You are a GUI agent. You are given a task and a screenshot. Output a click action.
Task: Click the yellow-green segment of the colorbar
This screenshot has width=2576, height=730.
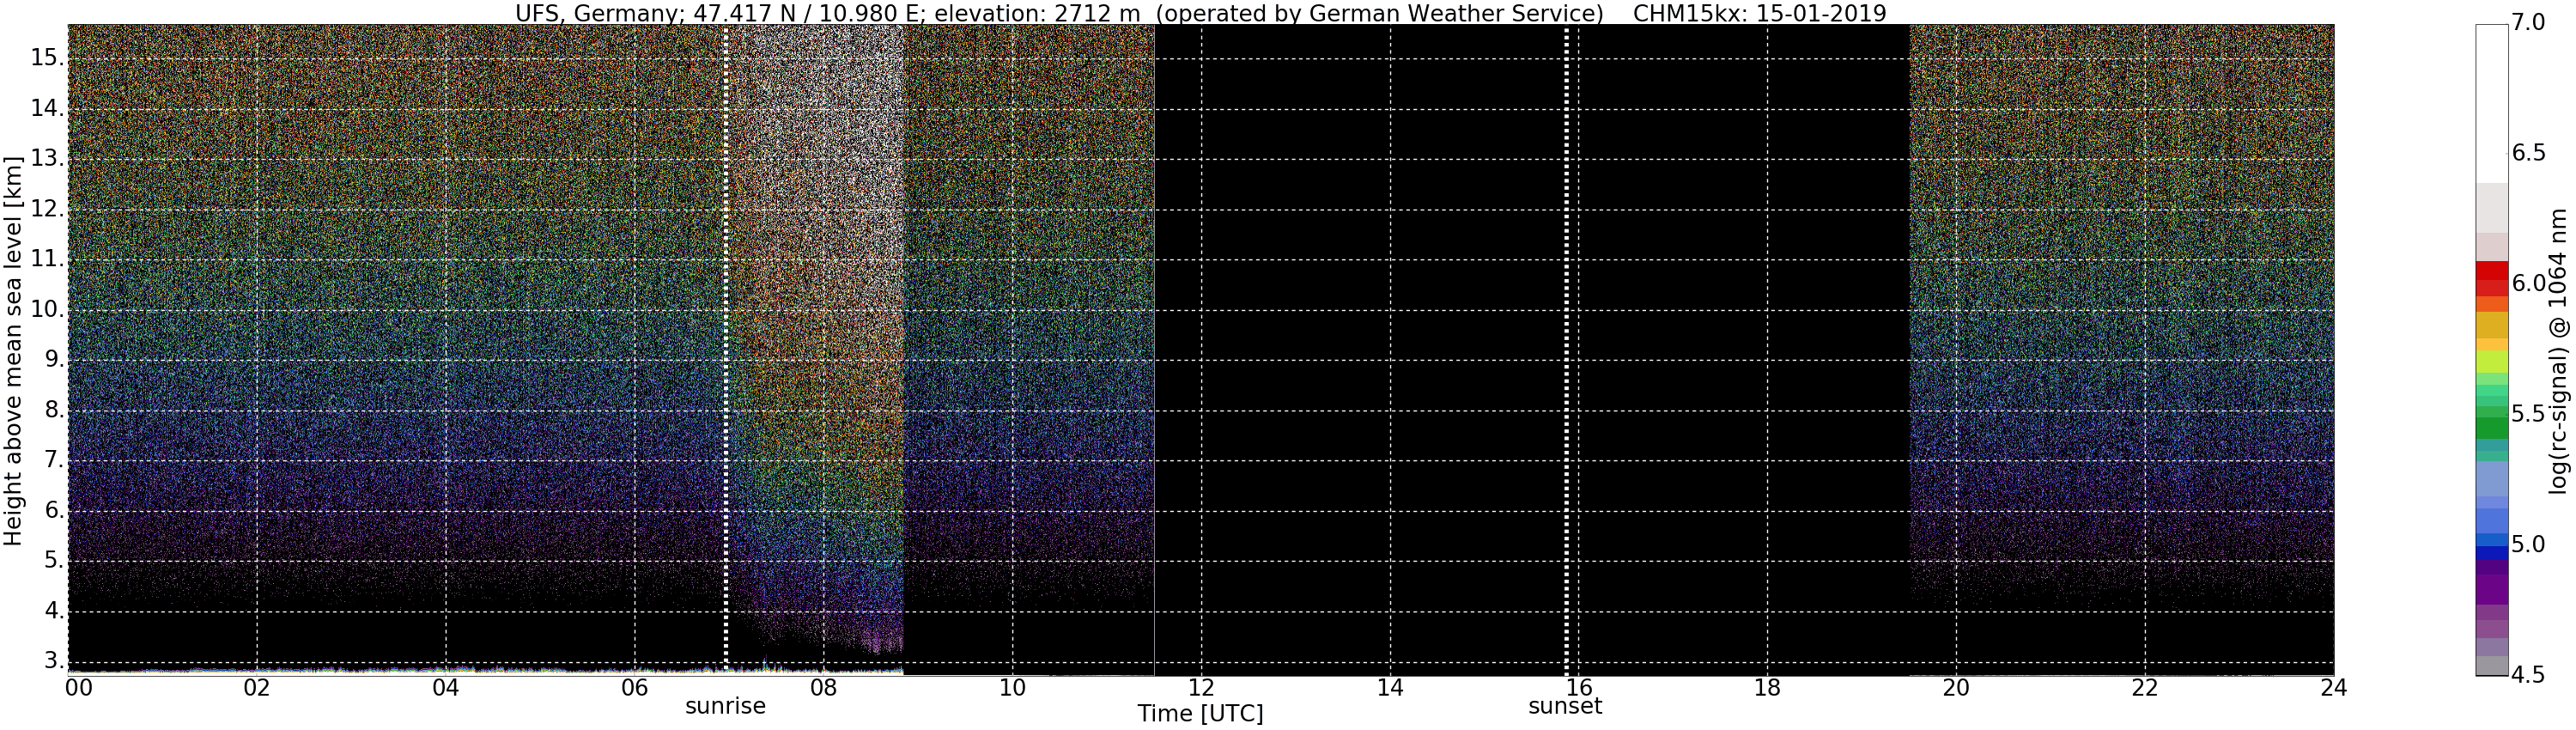pyautogui.click(x=2492, y=362)
